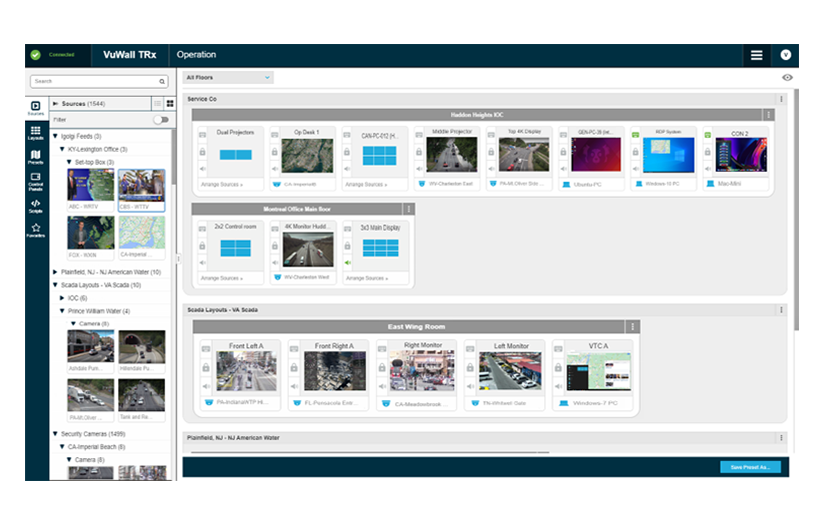Open Control Panels from the sidebar
825x525 pixels.
point(36,181)
